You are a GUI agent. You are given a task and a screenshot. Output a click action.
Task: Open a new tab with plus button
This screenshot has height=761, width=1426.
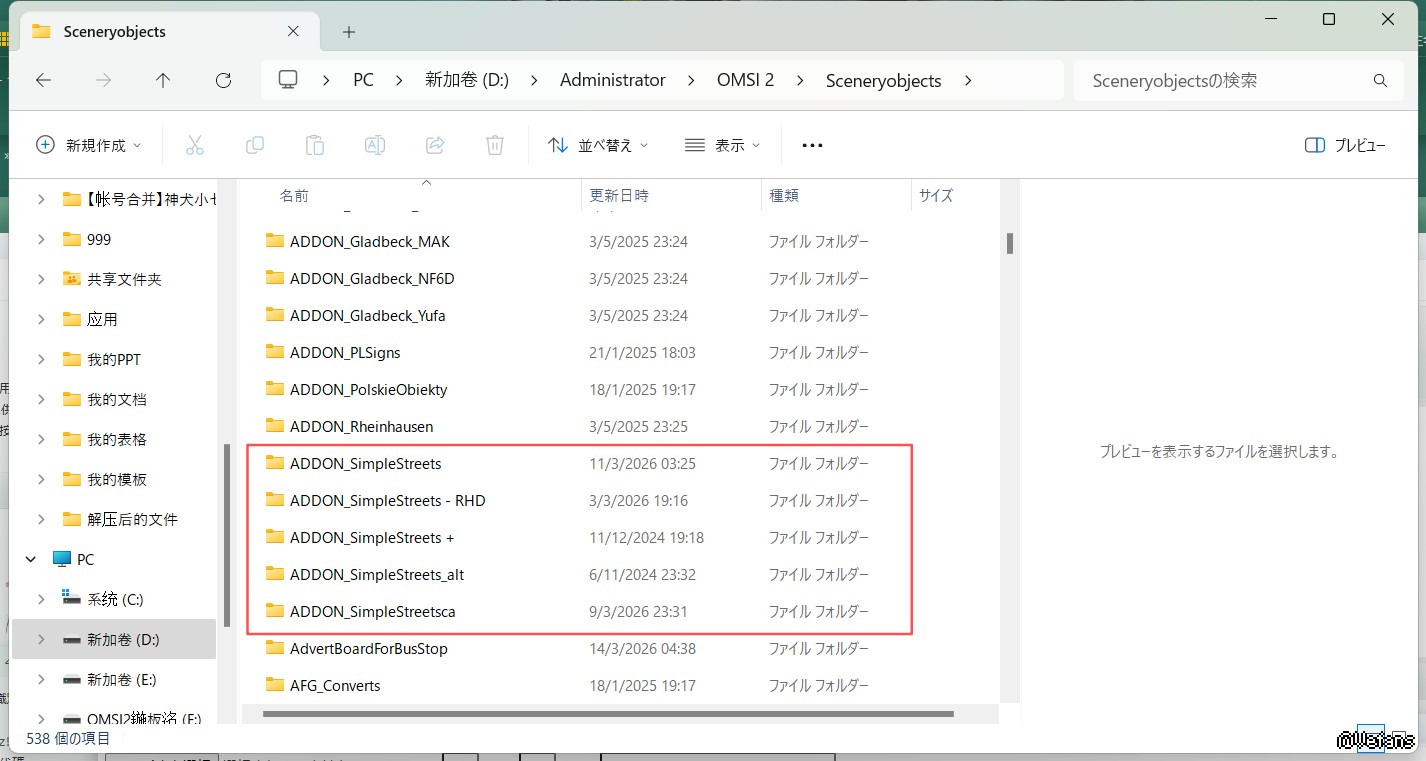(x=349, y=32)
